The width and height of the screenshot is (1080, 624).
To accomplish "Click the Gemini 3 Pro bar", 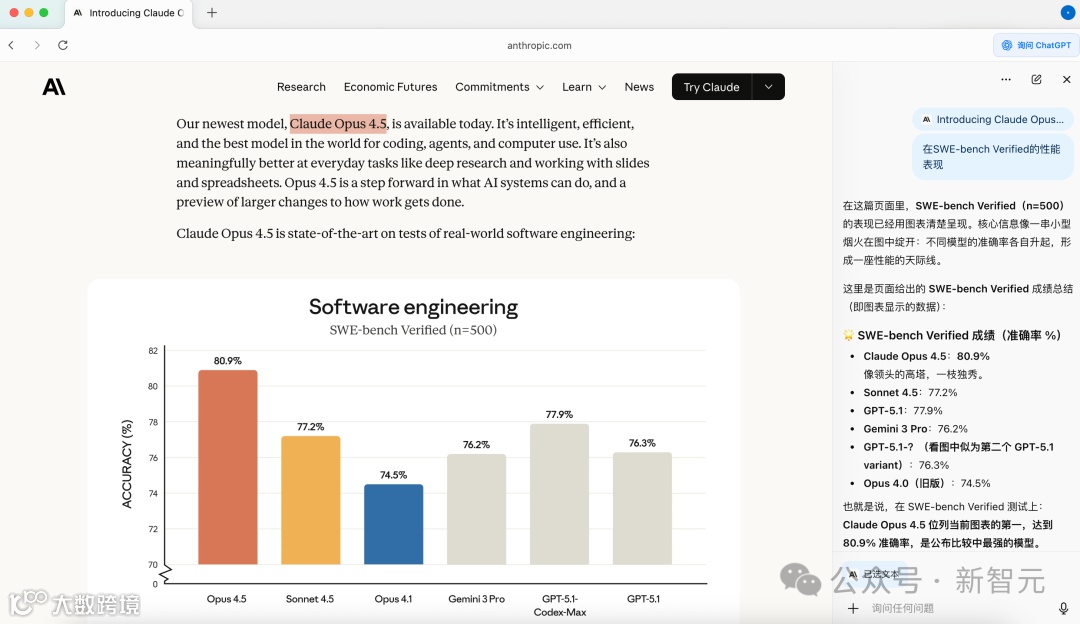I will (x=477, y=510).
